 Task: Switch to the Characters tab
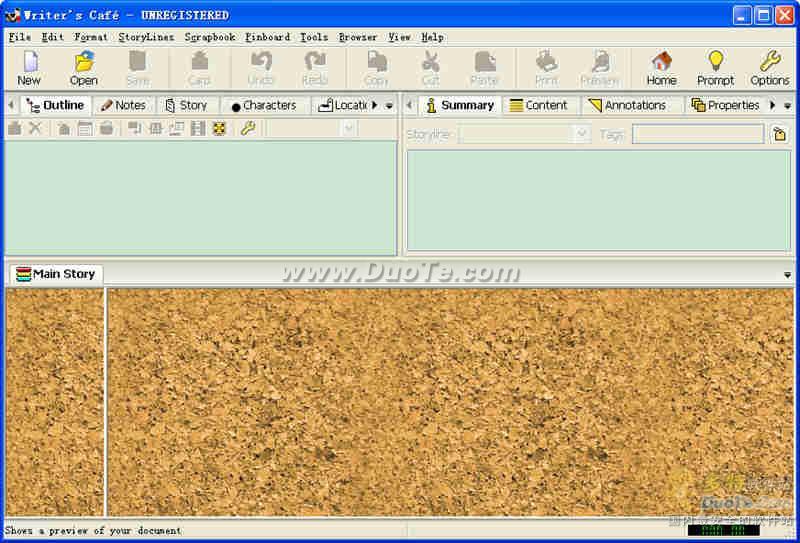click(x=264, y=106)
